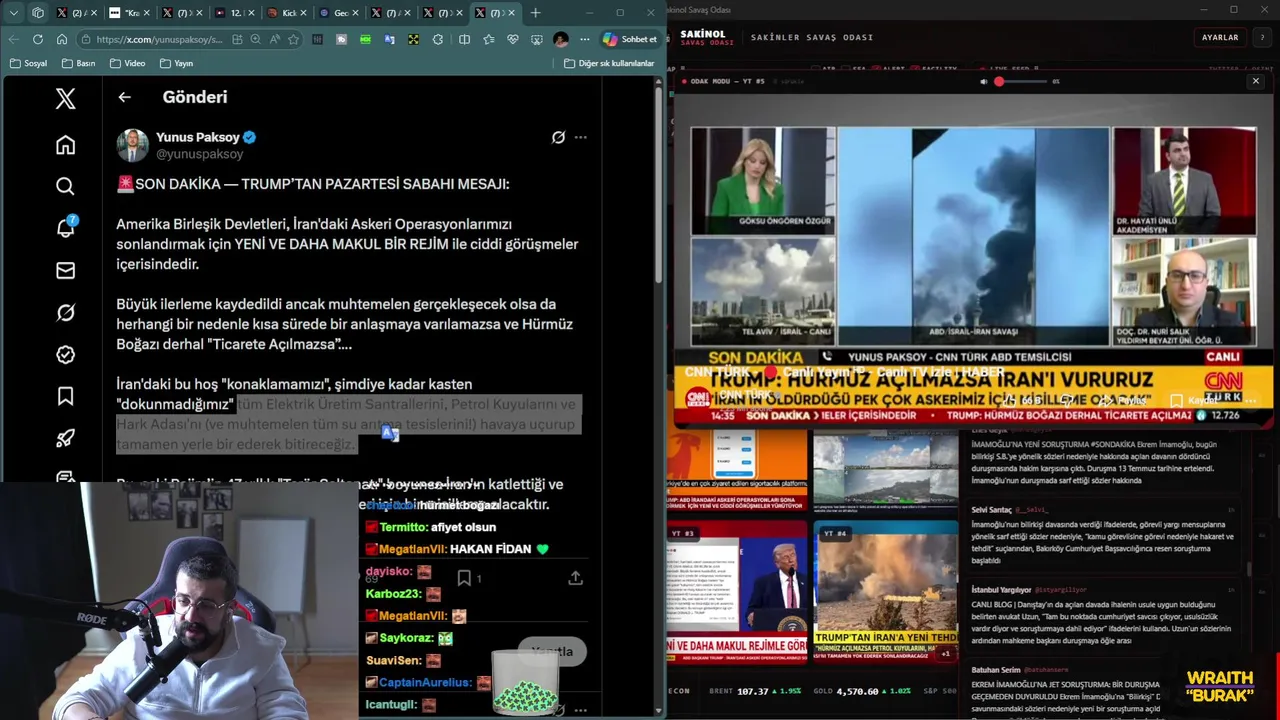Open Video bookmarks folder

tap(128, 63)
